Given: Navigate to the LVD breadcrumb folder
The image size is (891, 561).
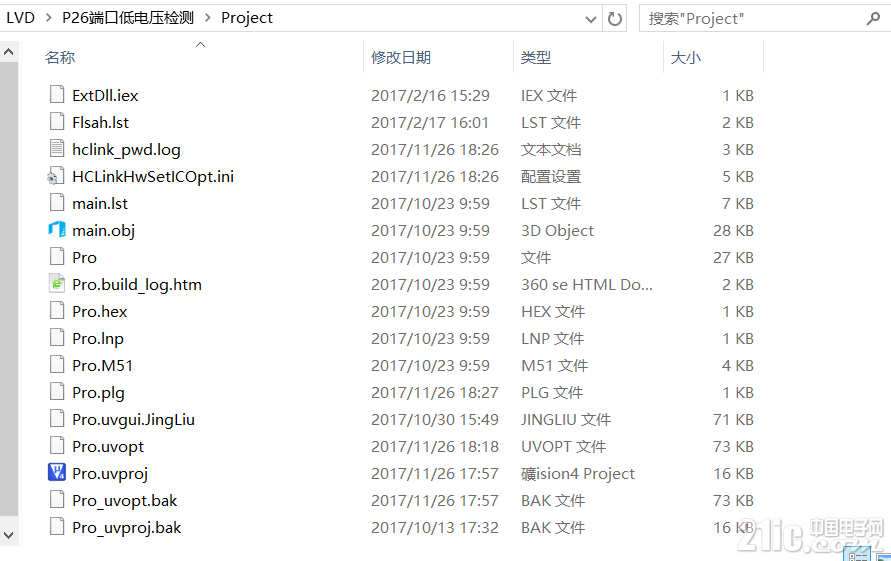Looking at the screenshot, I should 21,18.
